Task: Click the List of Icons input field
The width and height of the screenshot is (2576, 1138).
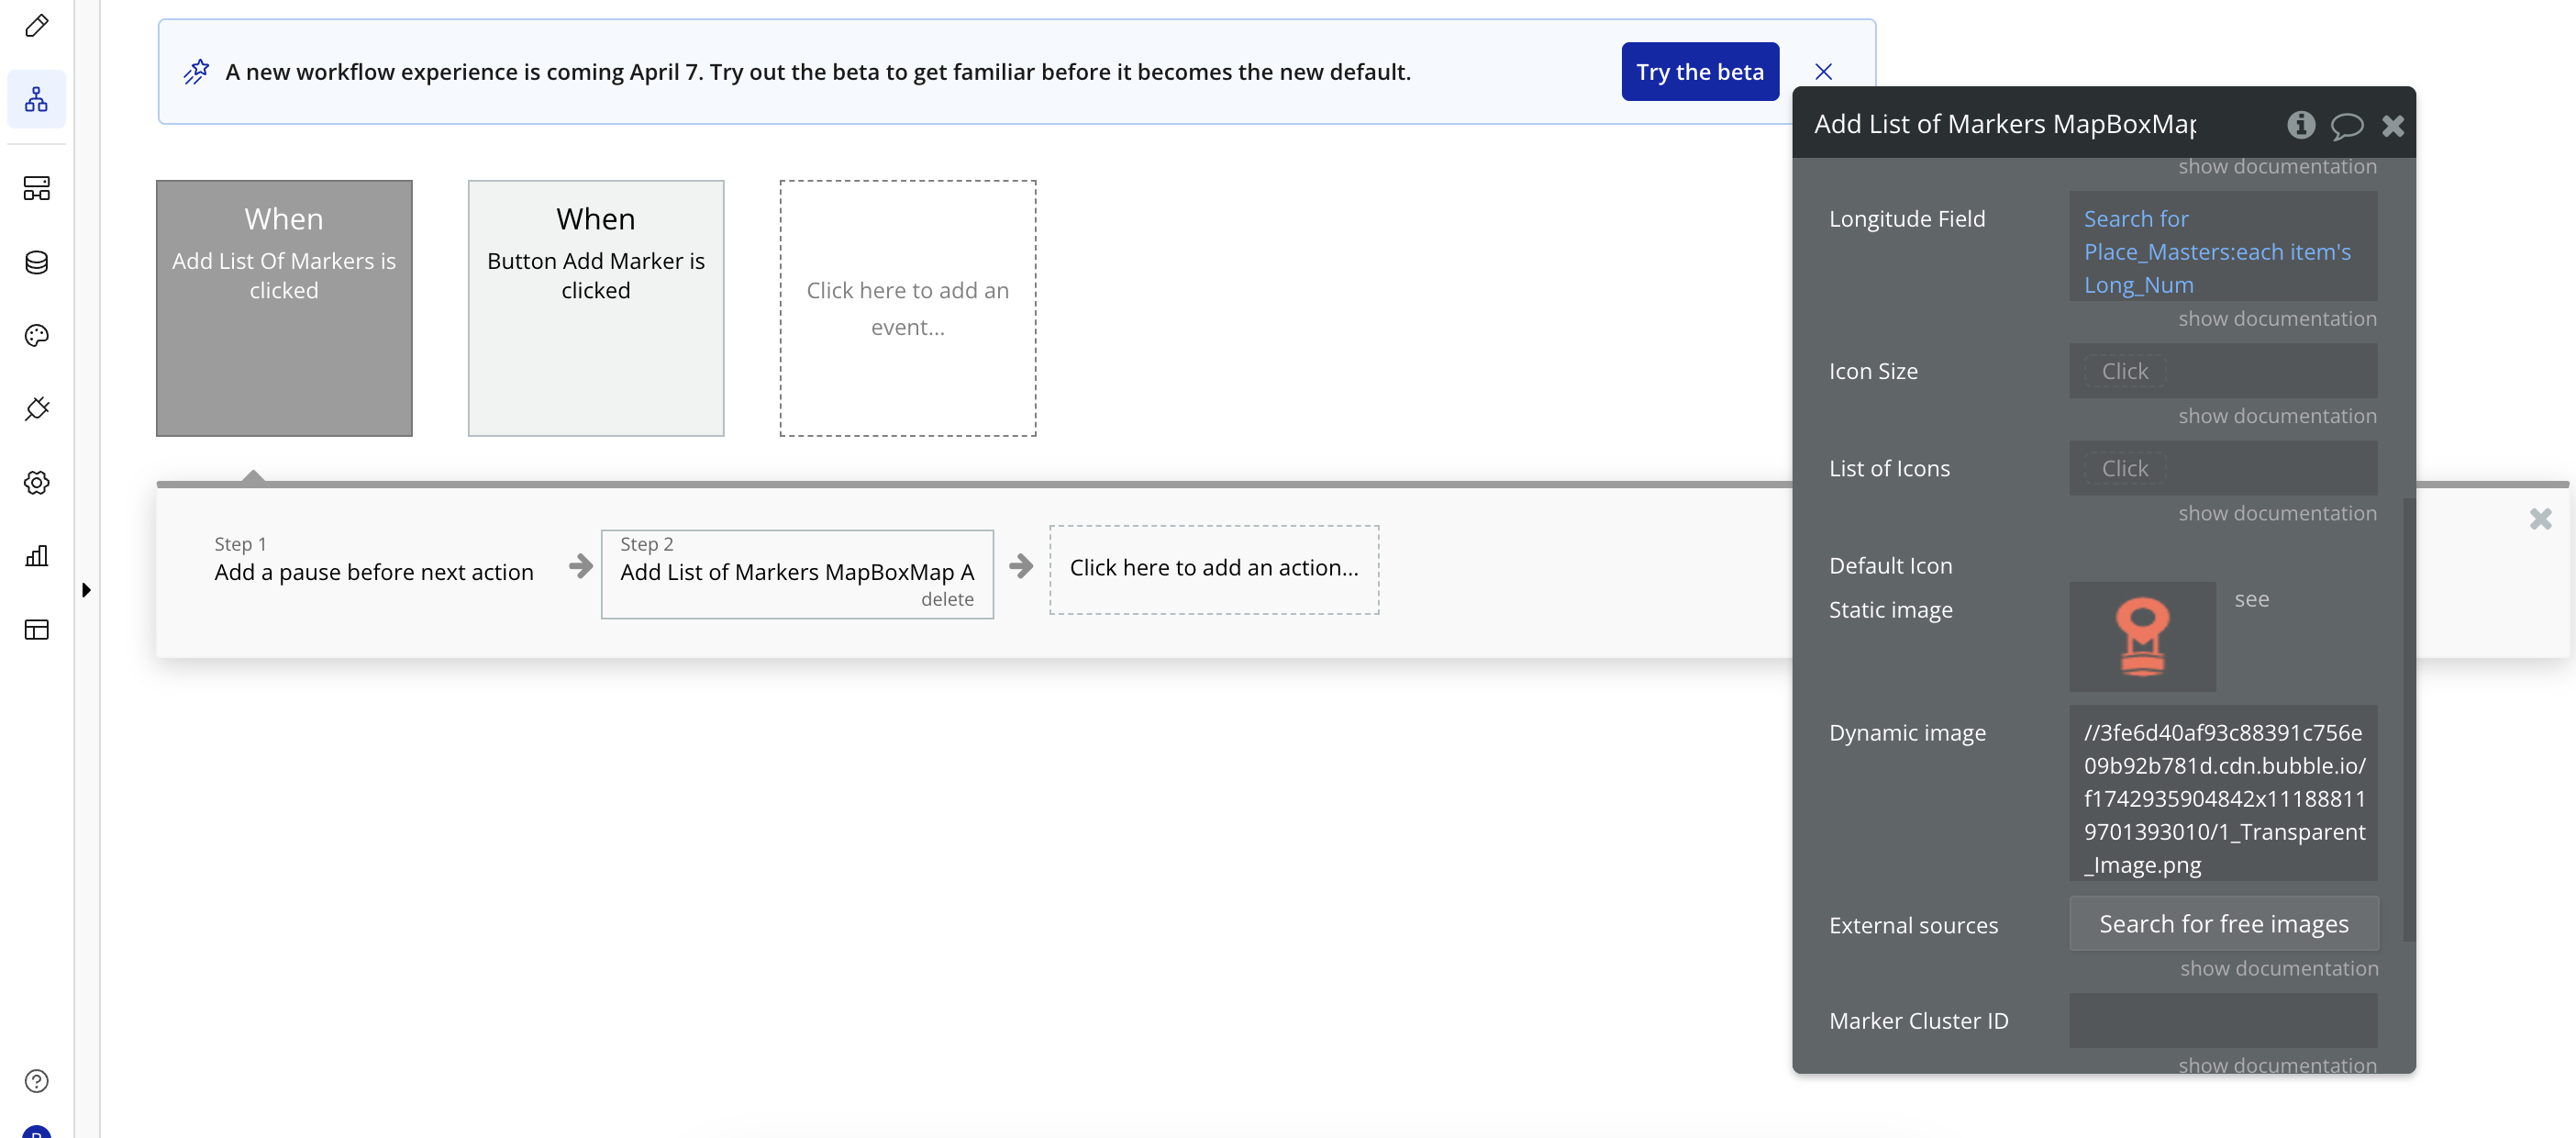Action: [2223, 468]
